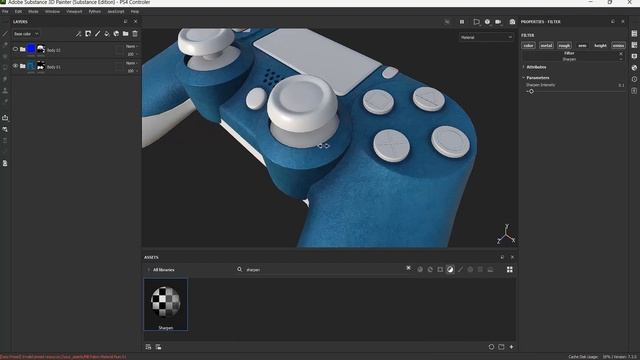Screen dimensions: 640x360
Task: Toggle the rough channel for the filter
Action: click(x=564, y=46)
